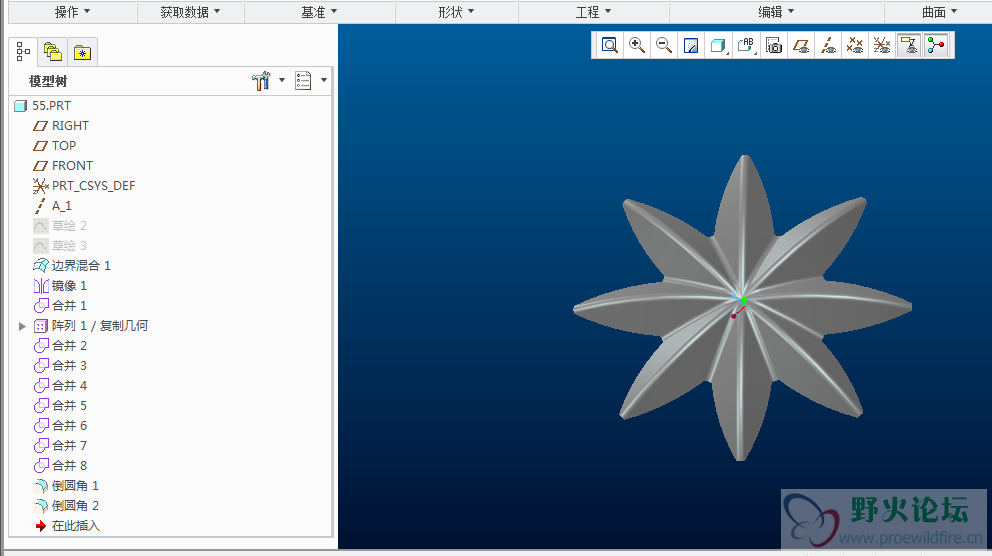Viewport: 992px width, 556px height.
Task: Click the coordinate system at model center
Action: click(739, 306)
